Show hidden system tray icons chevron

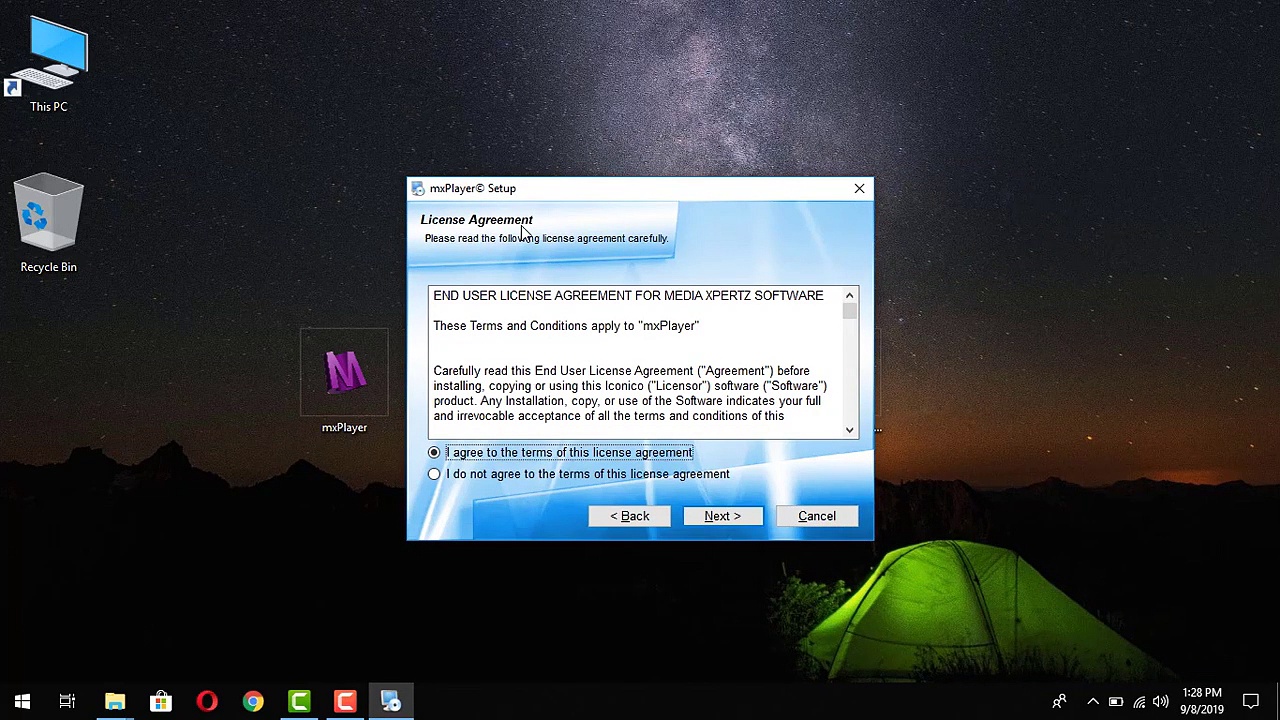point(1093,702)
